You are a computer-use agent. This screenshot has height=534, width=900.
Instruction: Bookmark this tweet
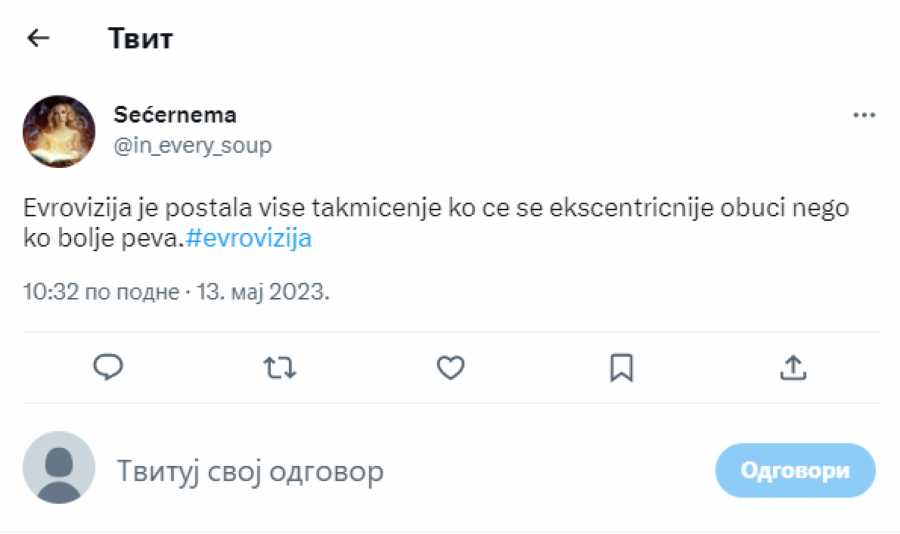click(x=621, y=367)
